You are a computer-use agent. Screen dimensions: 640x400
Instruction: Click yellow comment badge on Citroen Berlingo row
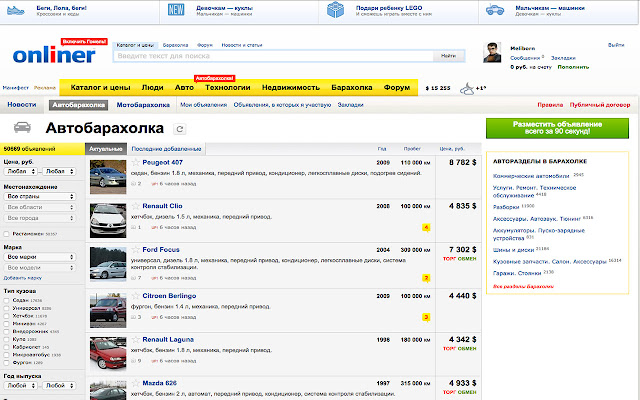426,317
